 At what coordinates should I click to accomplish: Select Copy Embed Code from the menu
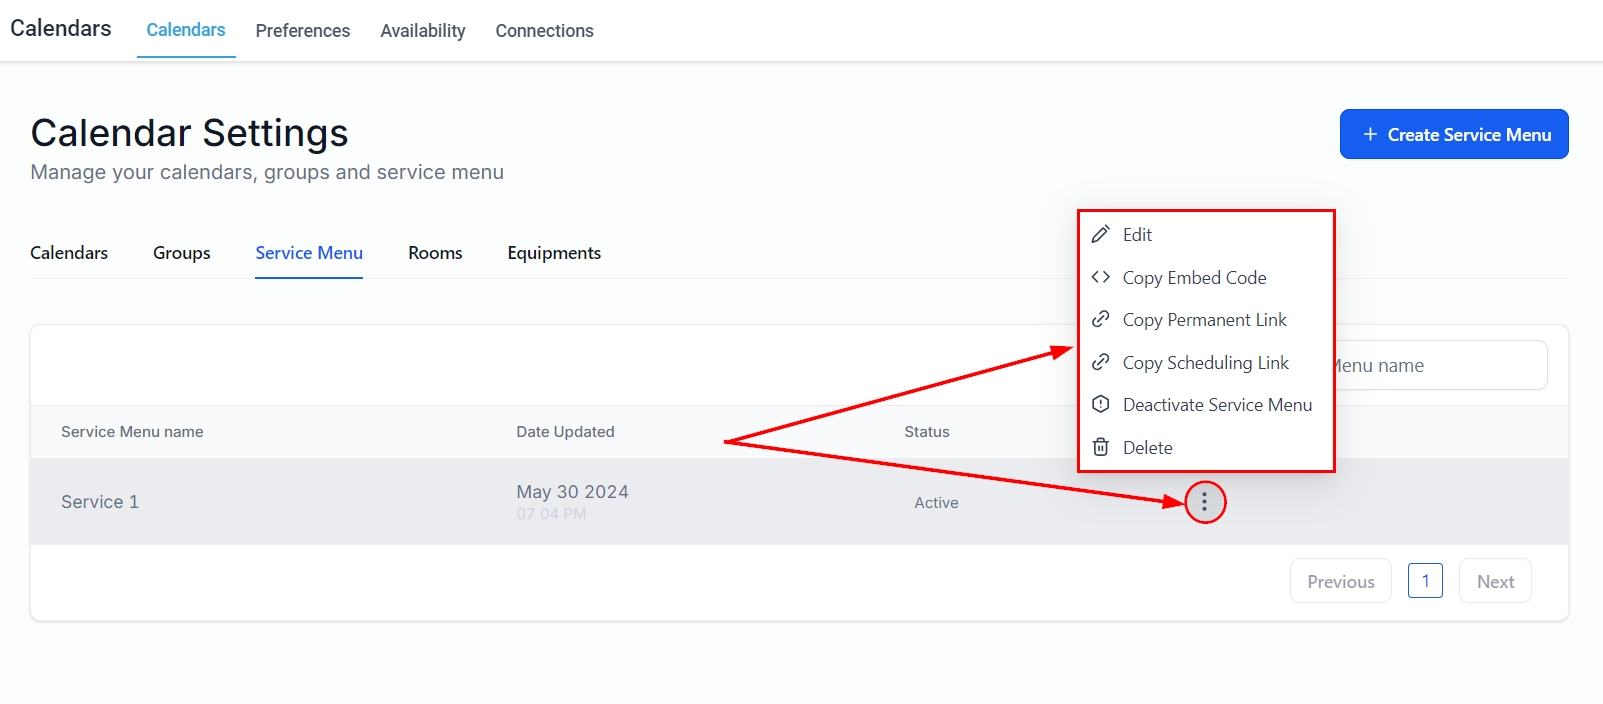(1194, 277)
